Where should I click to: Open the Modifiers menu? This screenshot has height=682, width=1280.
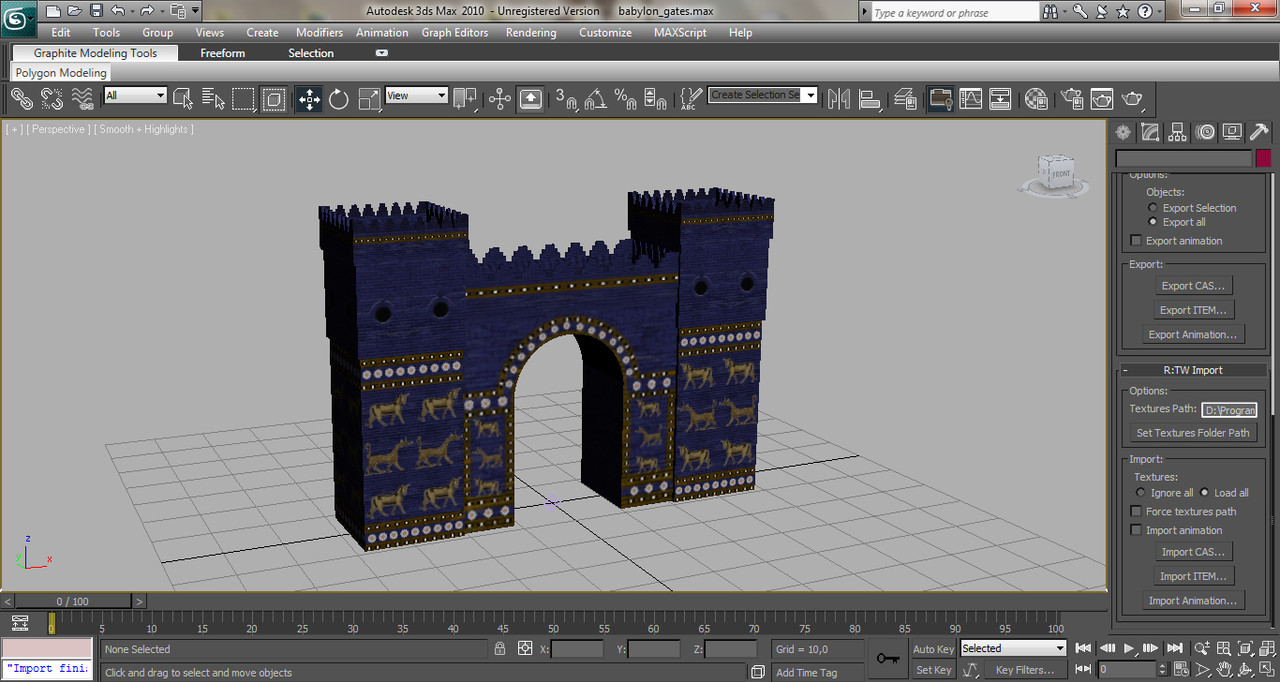[x=319, y=32]
